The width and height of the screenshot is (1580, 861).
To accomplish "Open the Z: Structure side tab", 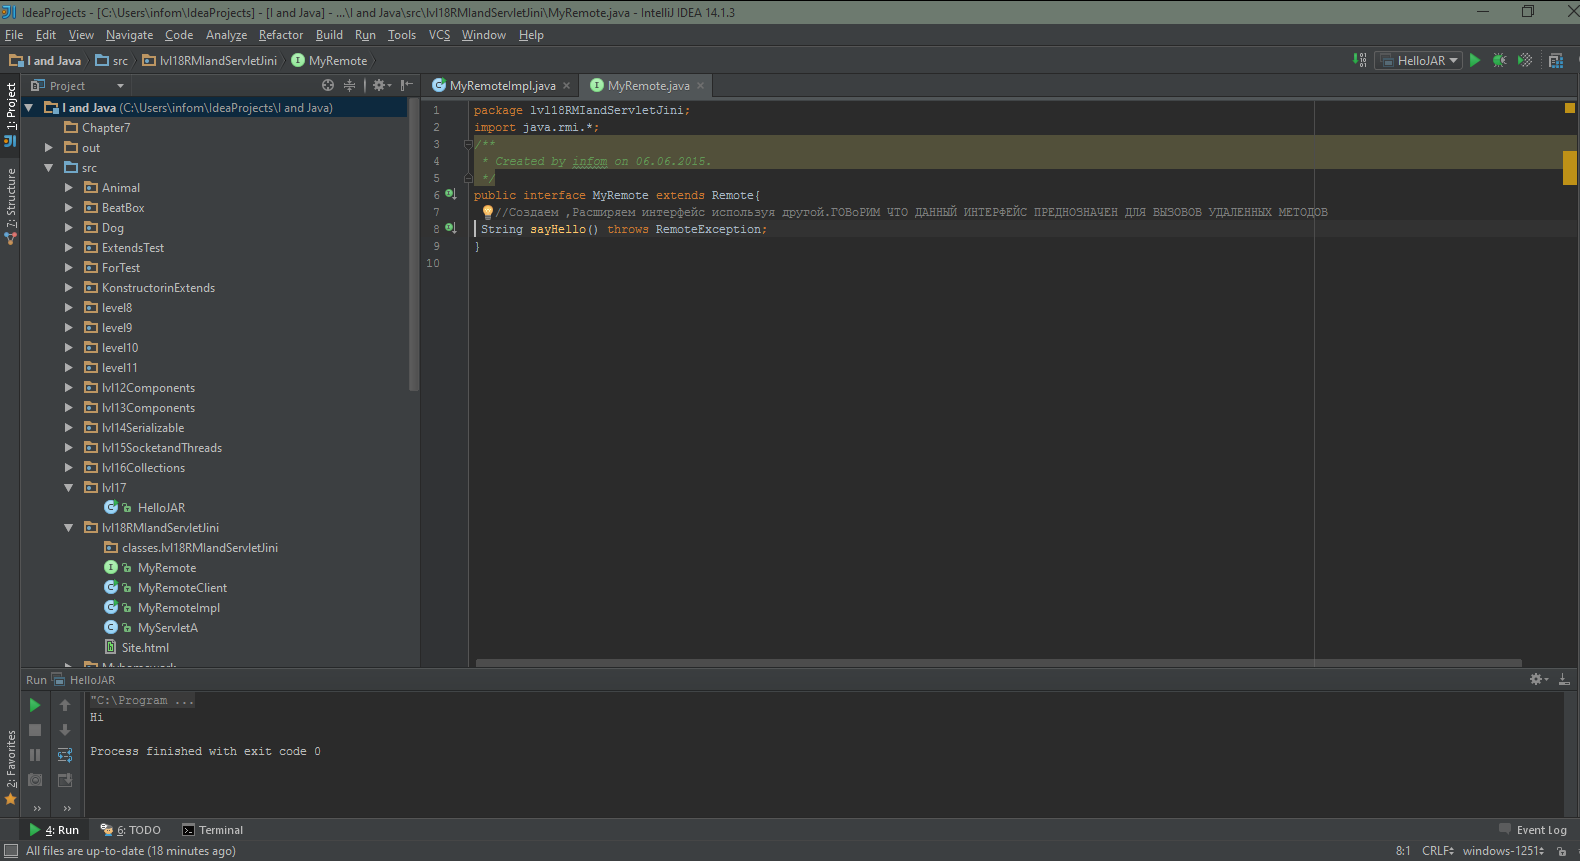I will coord(10,205).
